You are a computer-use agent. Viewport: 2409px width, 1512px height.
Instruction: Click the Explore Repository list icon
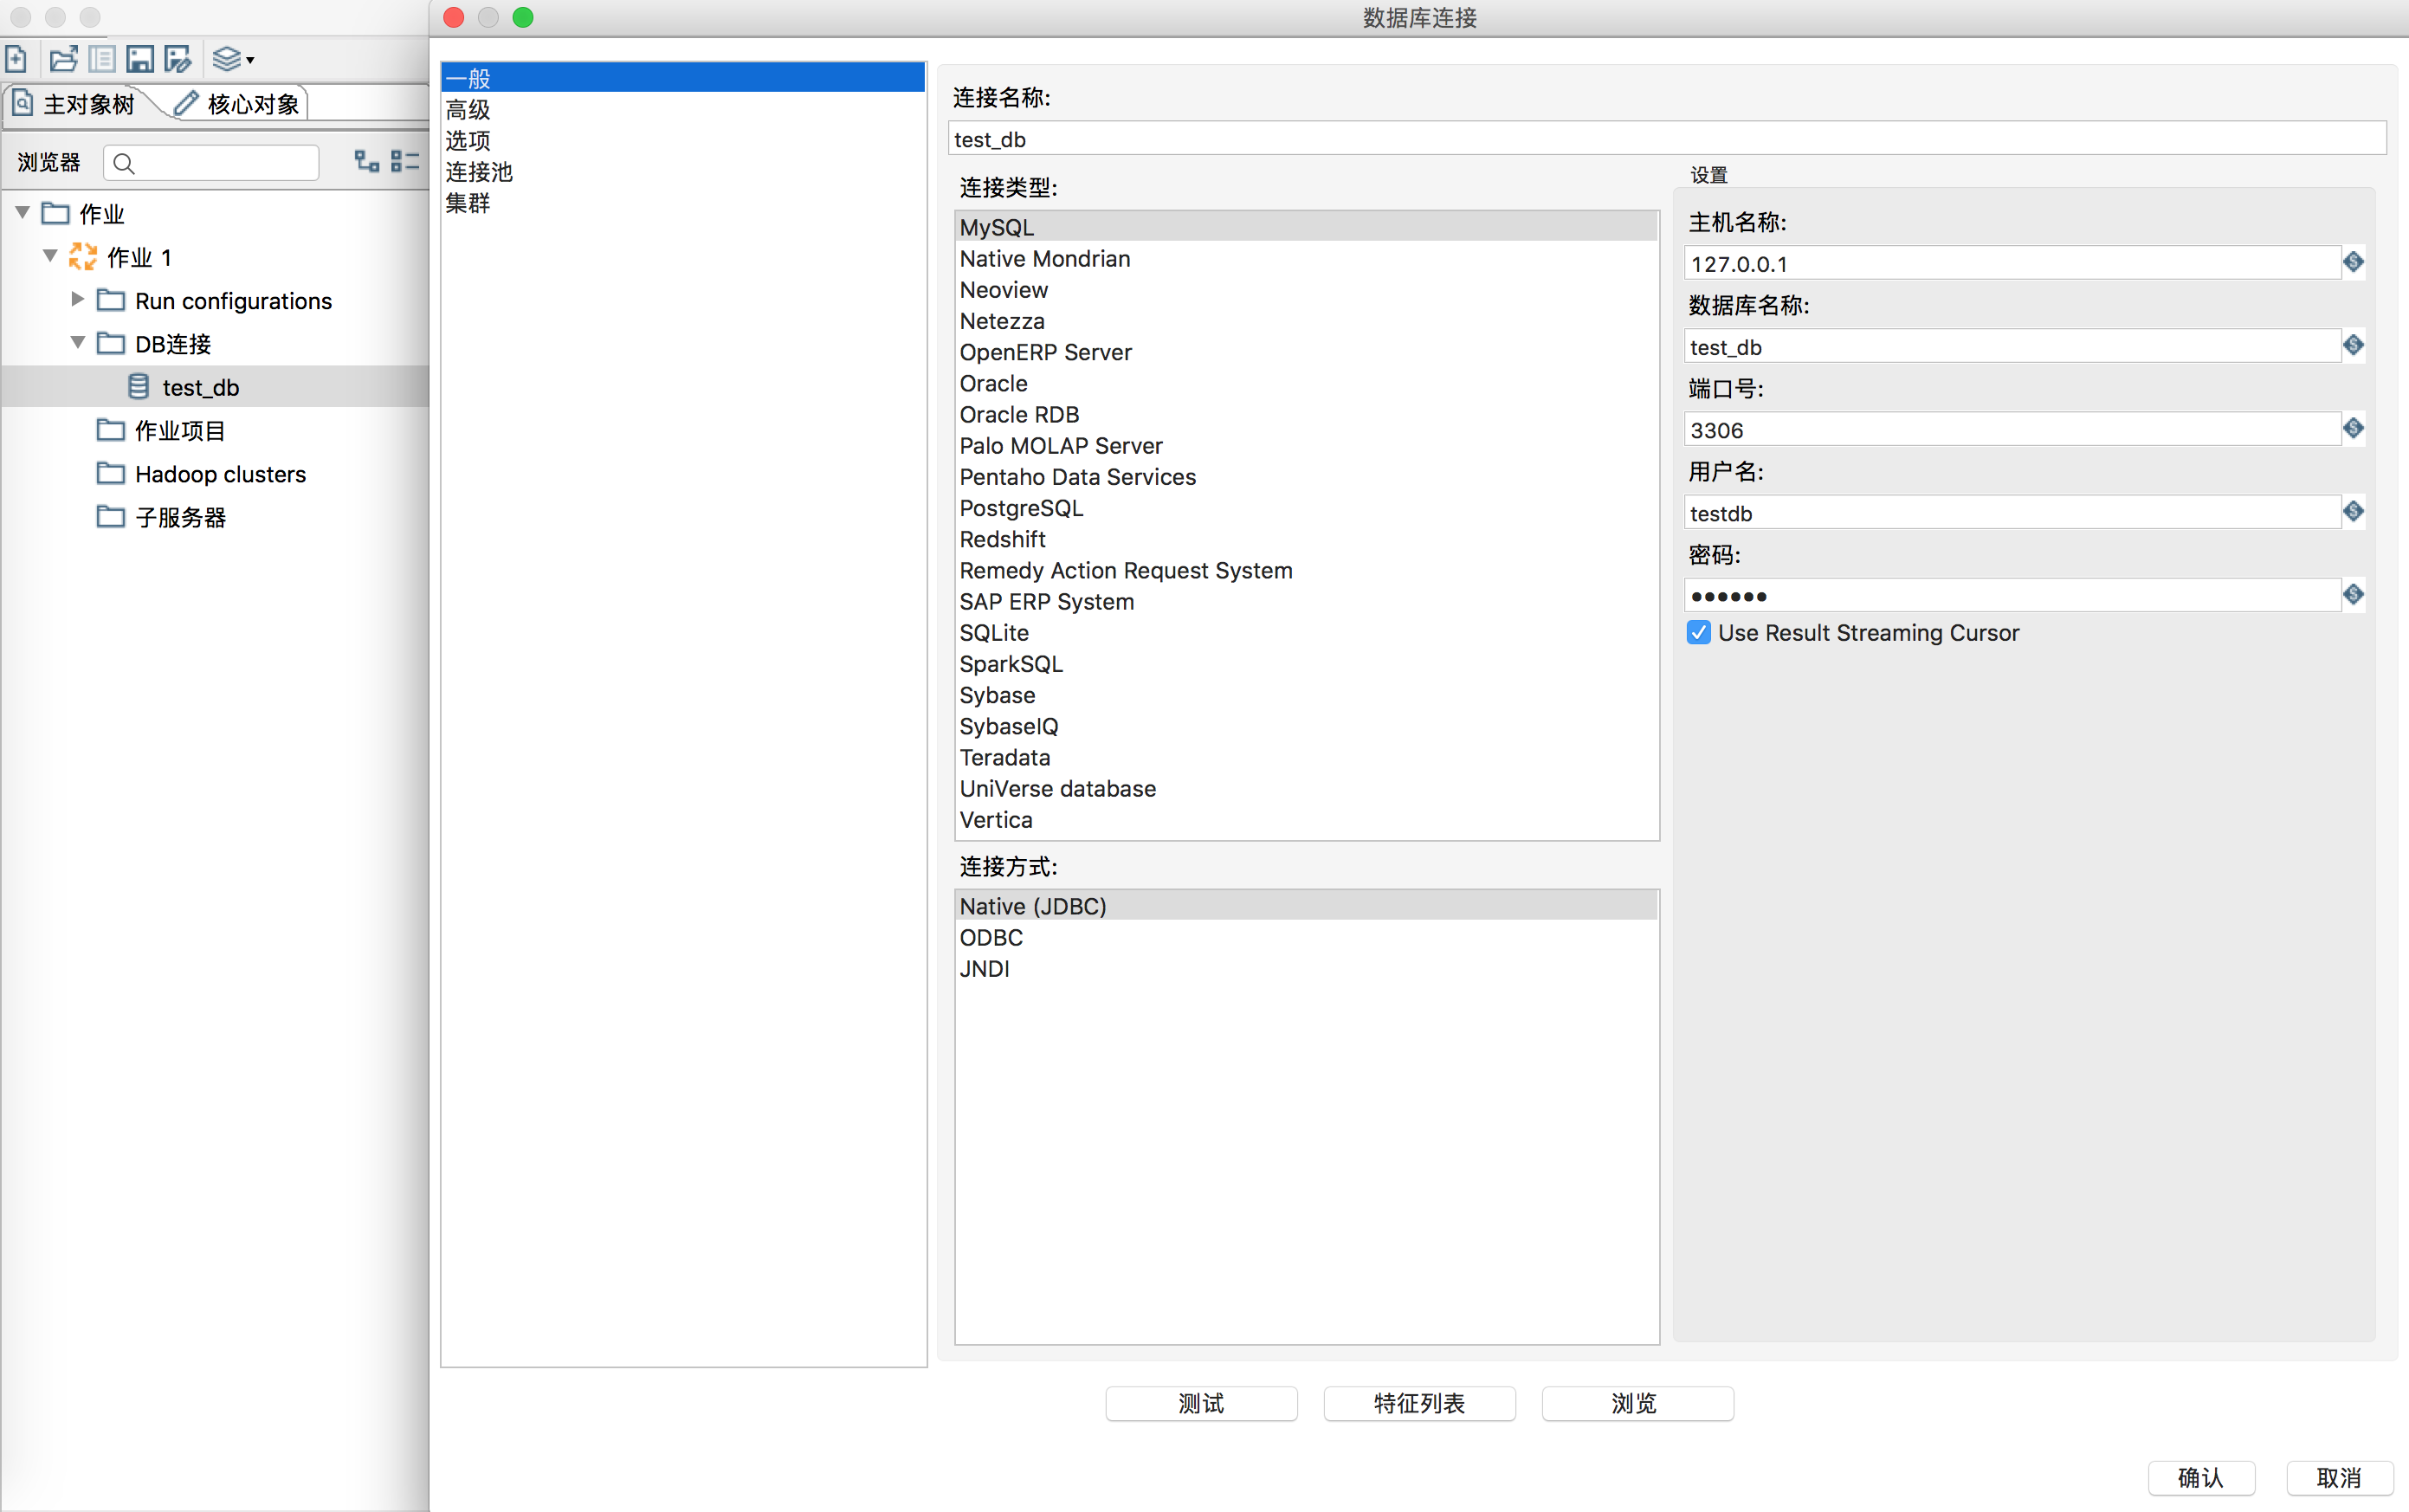click(x=101, y=59)
